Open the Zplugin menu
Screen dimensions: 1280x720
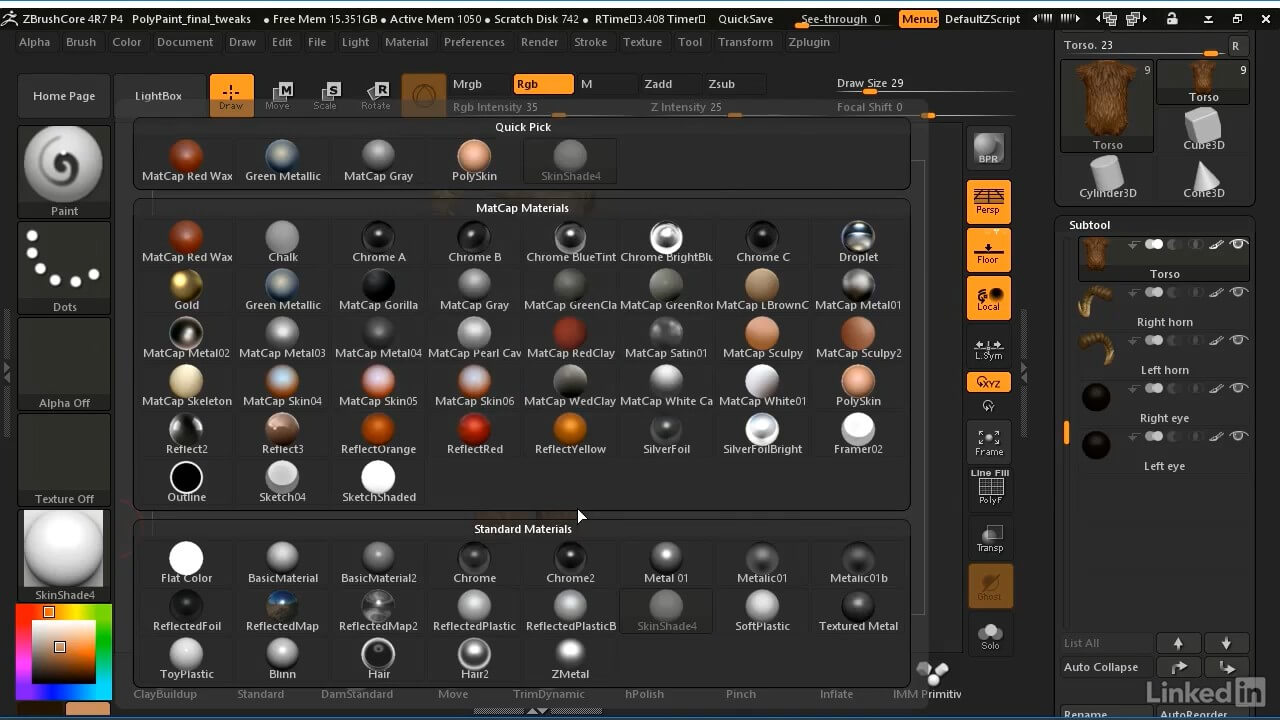809,42
